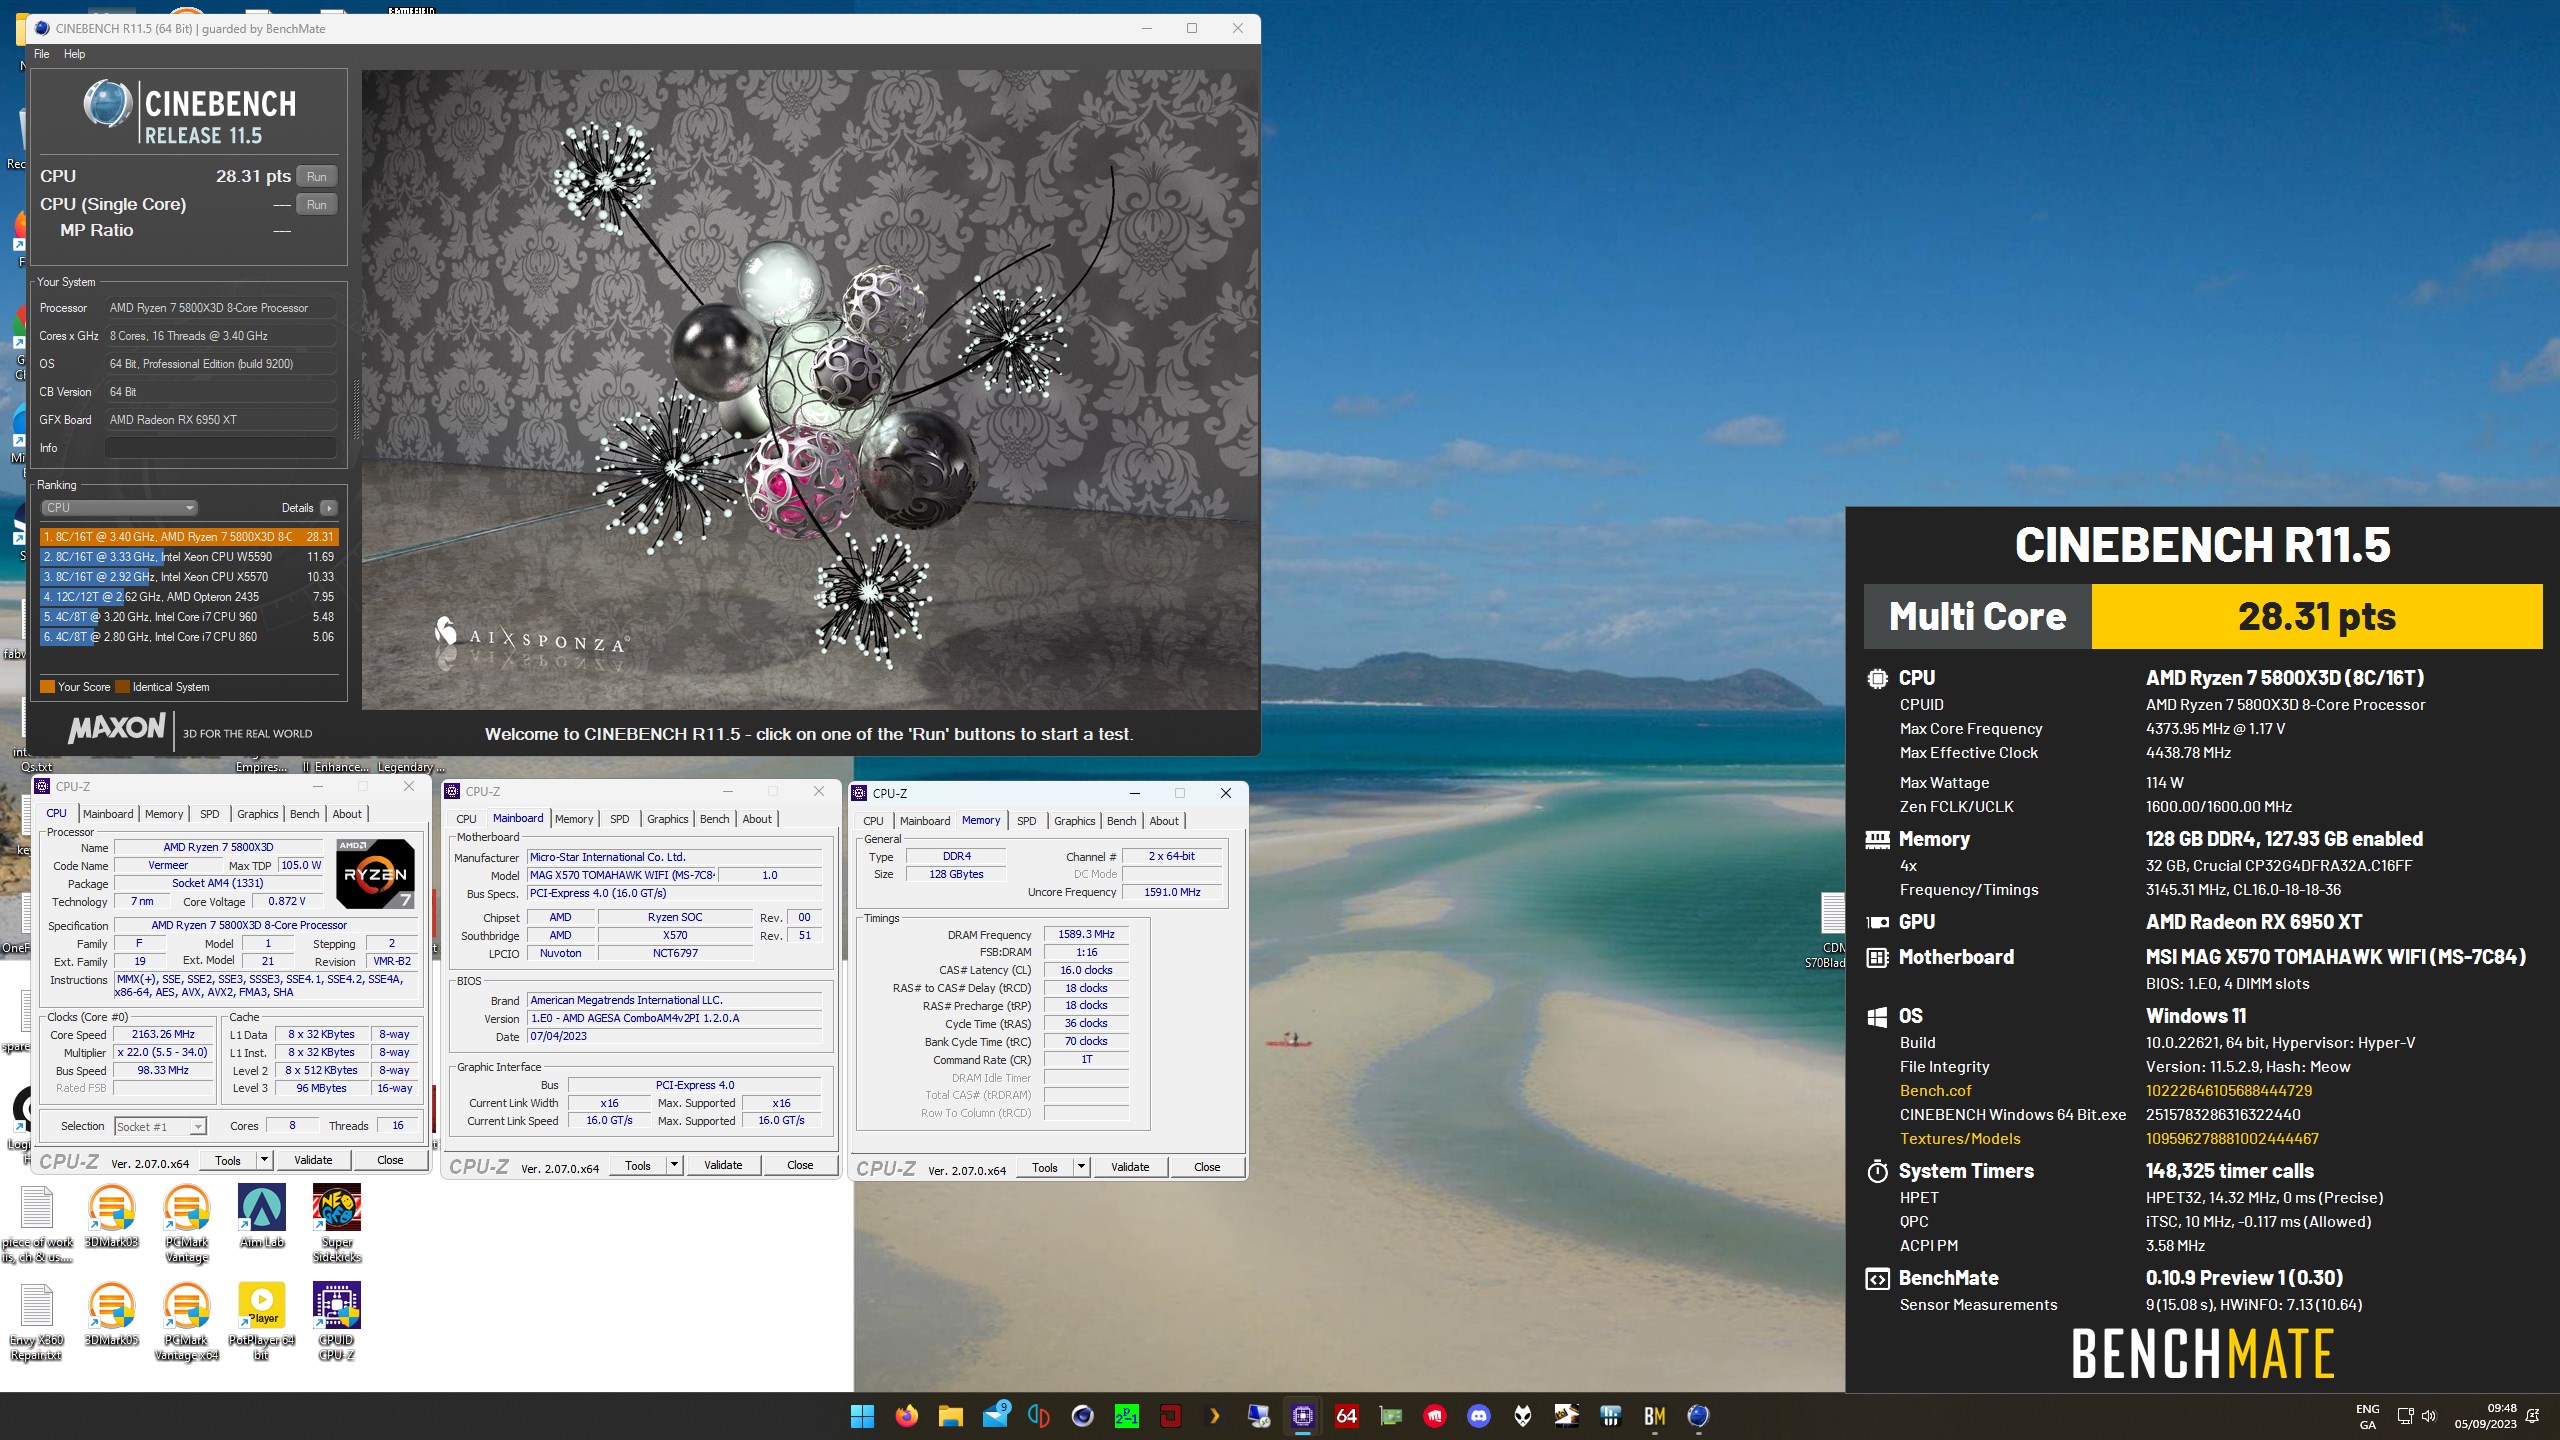This screenshot has height=1440, width=2560.
Task: Click Tools button in the Memory CPU-Z window
Action: pos(1045,1167)
